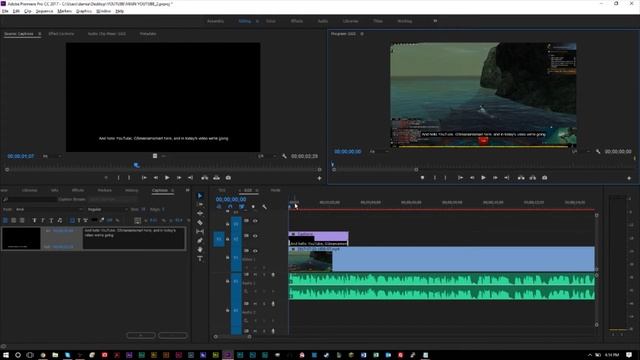Screen dimensions: 640x360
Task: Step back one frame in Program monitor
Action: [x=472, y=178]
